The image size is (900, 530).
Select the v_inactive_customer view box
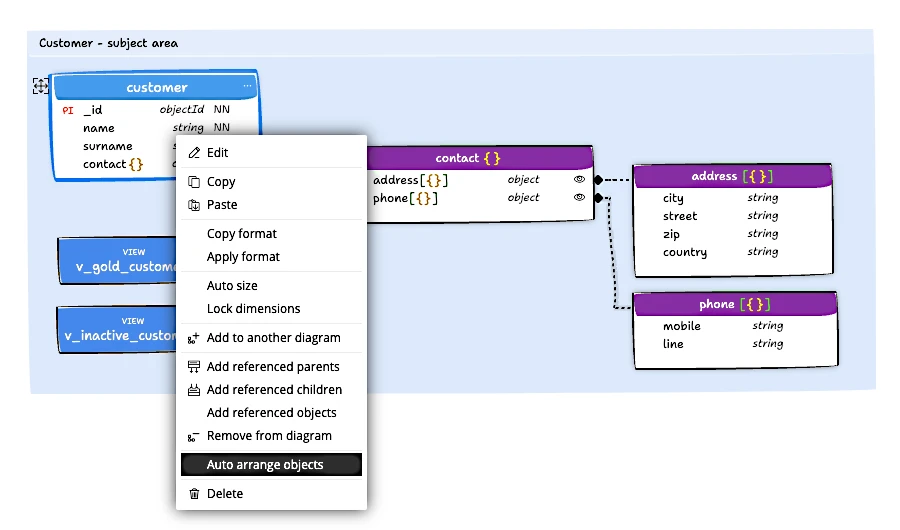(x=117, y=330)
